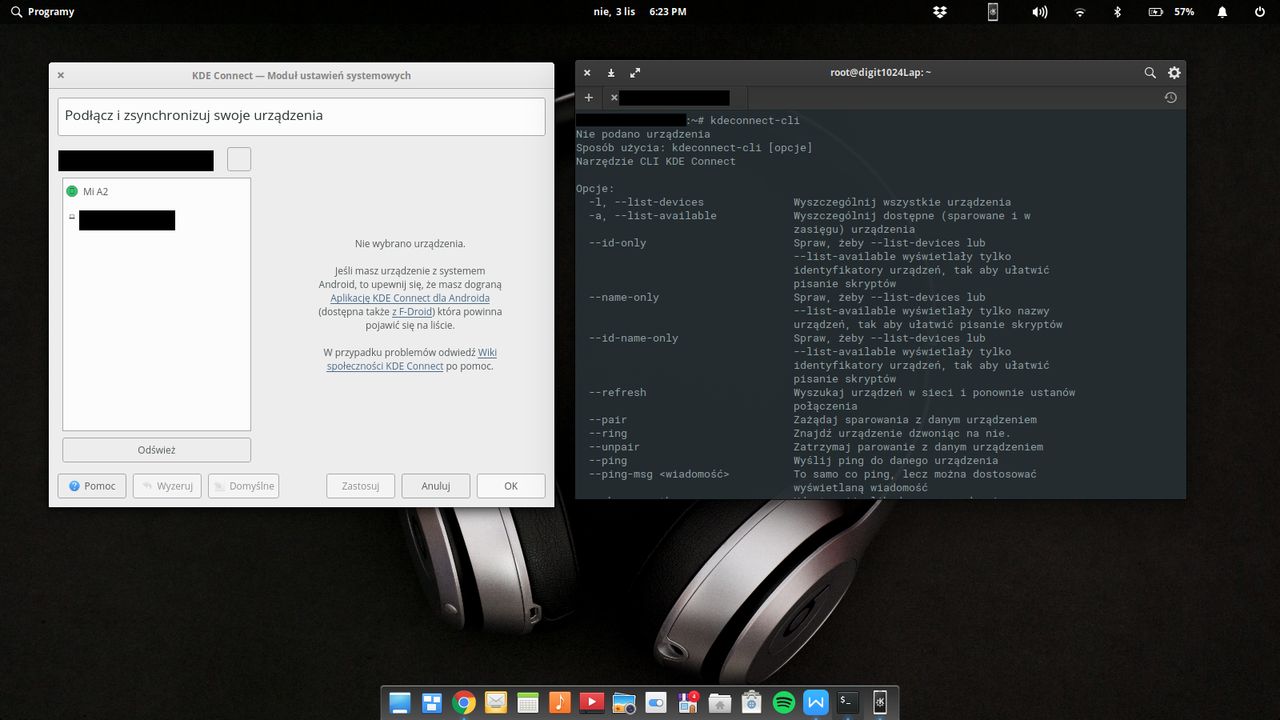
Task: Open the Bluetooth indicator
Action: [x=1118, y=12]
